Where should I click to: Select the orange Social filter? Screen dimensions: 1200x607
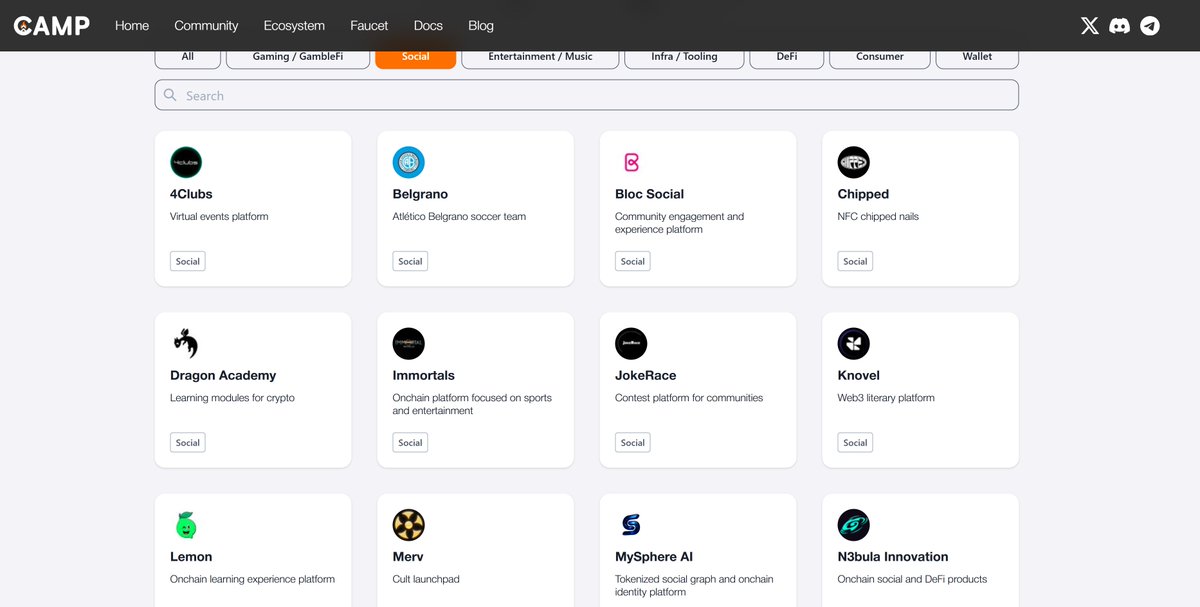416,57
